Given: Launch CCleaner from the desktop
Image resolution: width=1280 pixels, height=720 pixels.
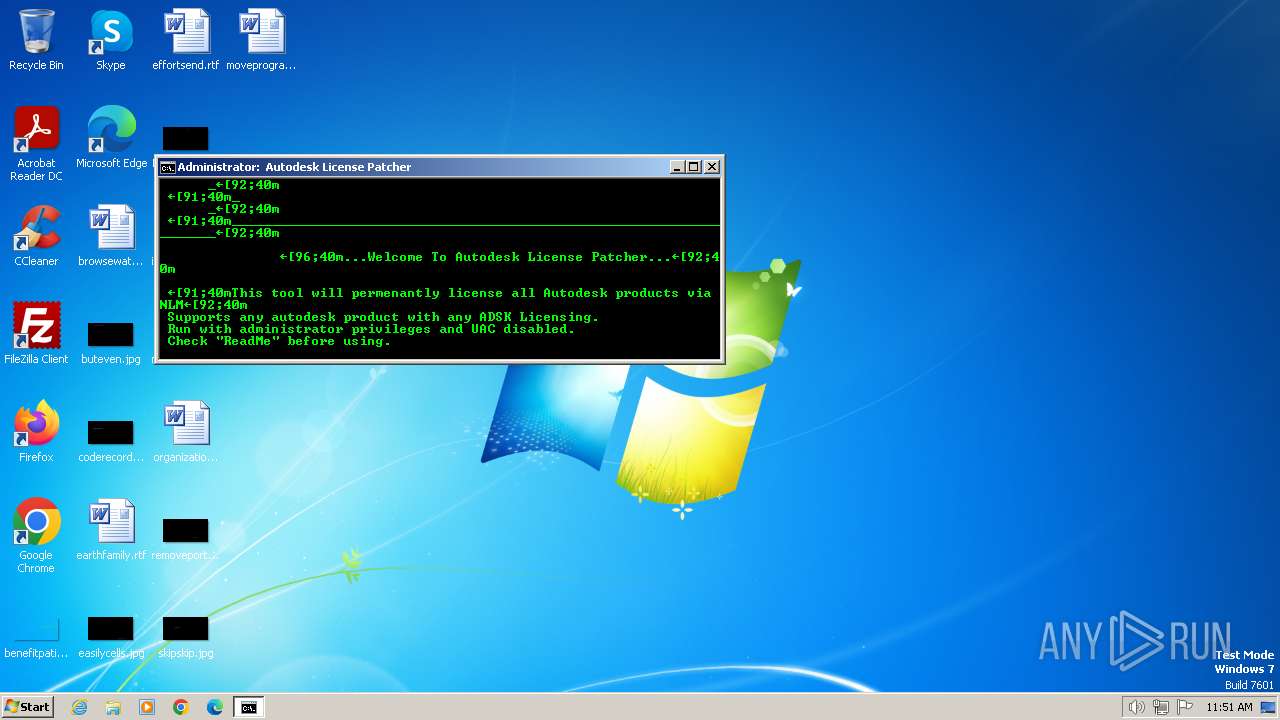Looking at the screenshot, I should [x=36, y=236].
